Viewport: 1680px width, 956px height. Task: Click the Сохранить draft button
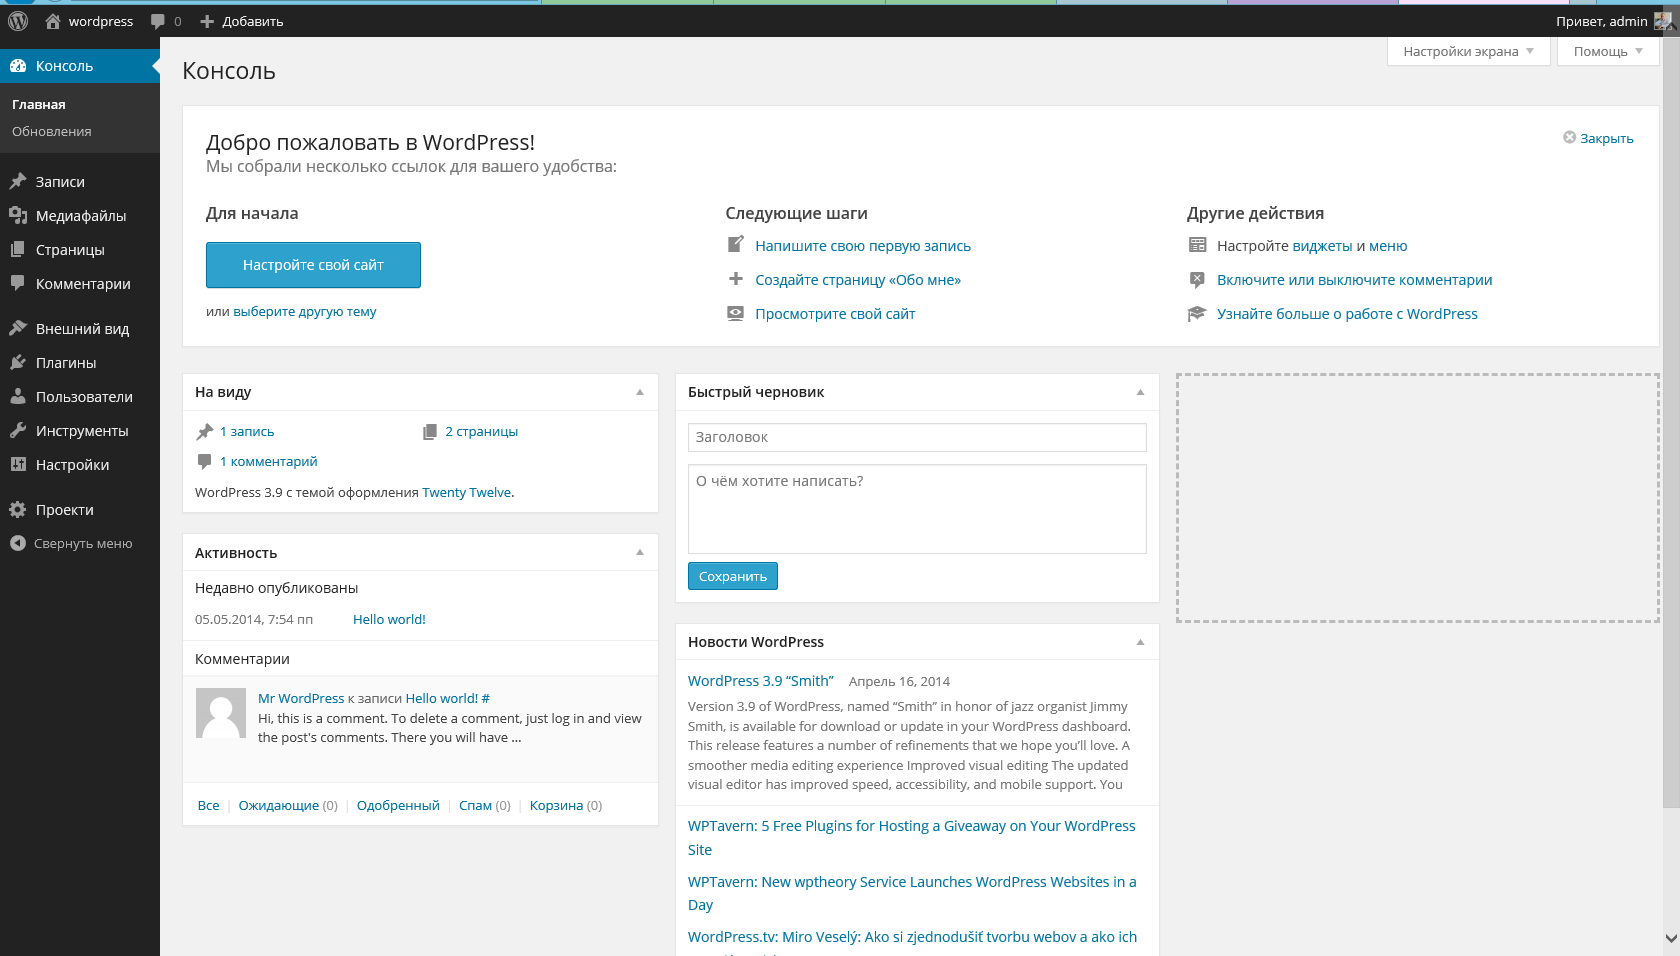[x=733, y=576]
